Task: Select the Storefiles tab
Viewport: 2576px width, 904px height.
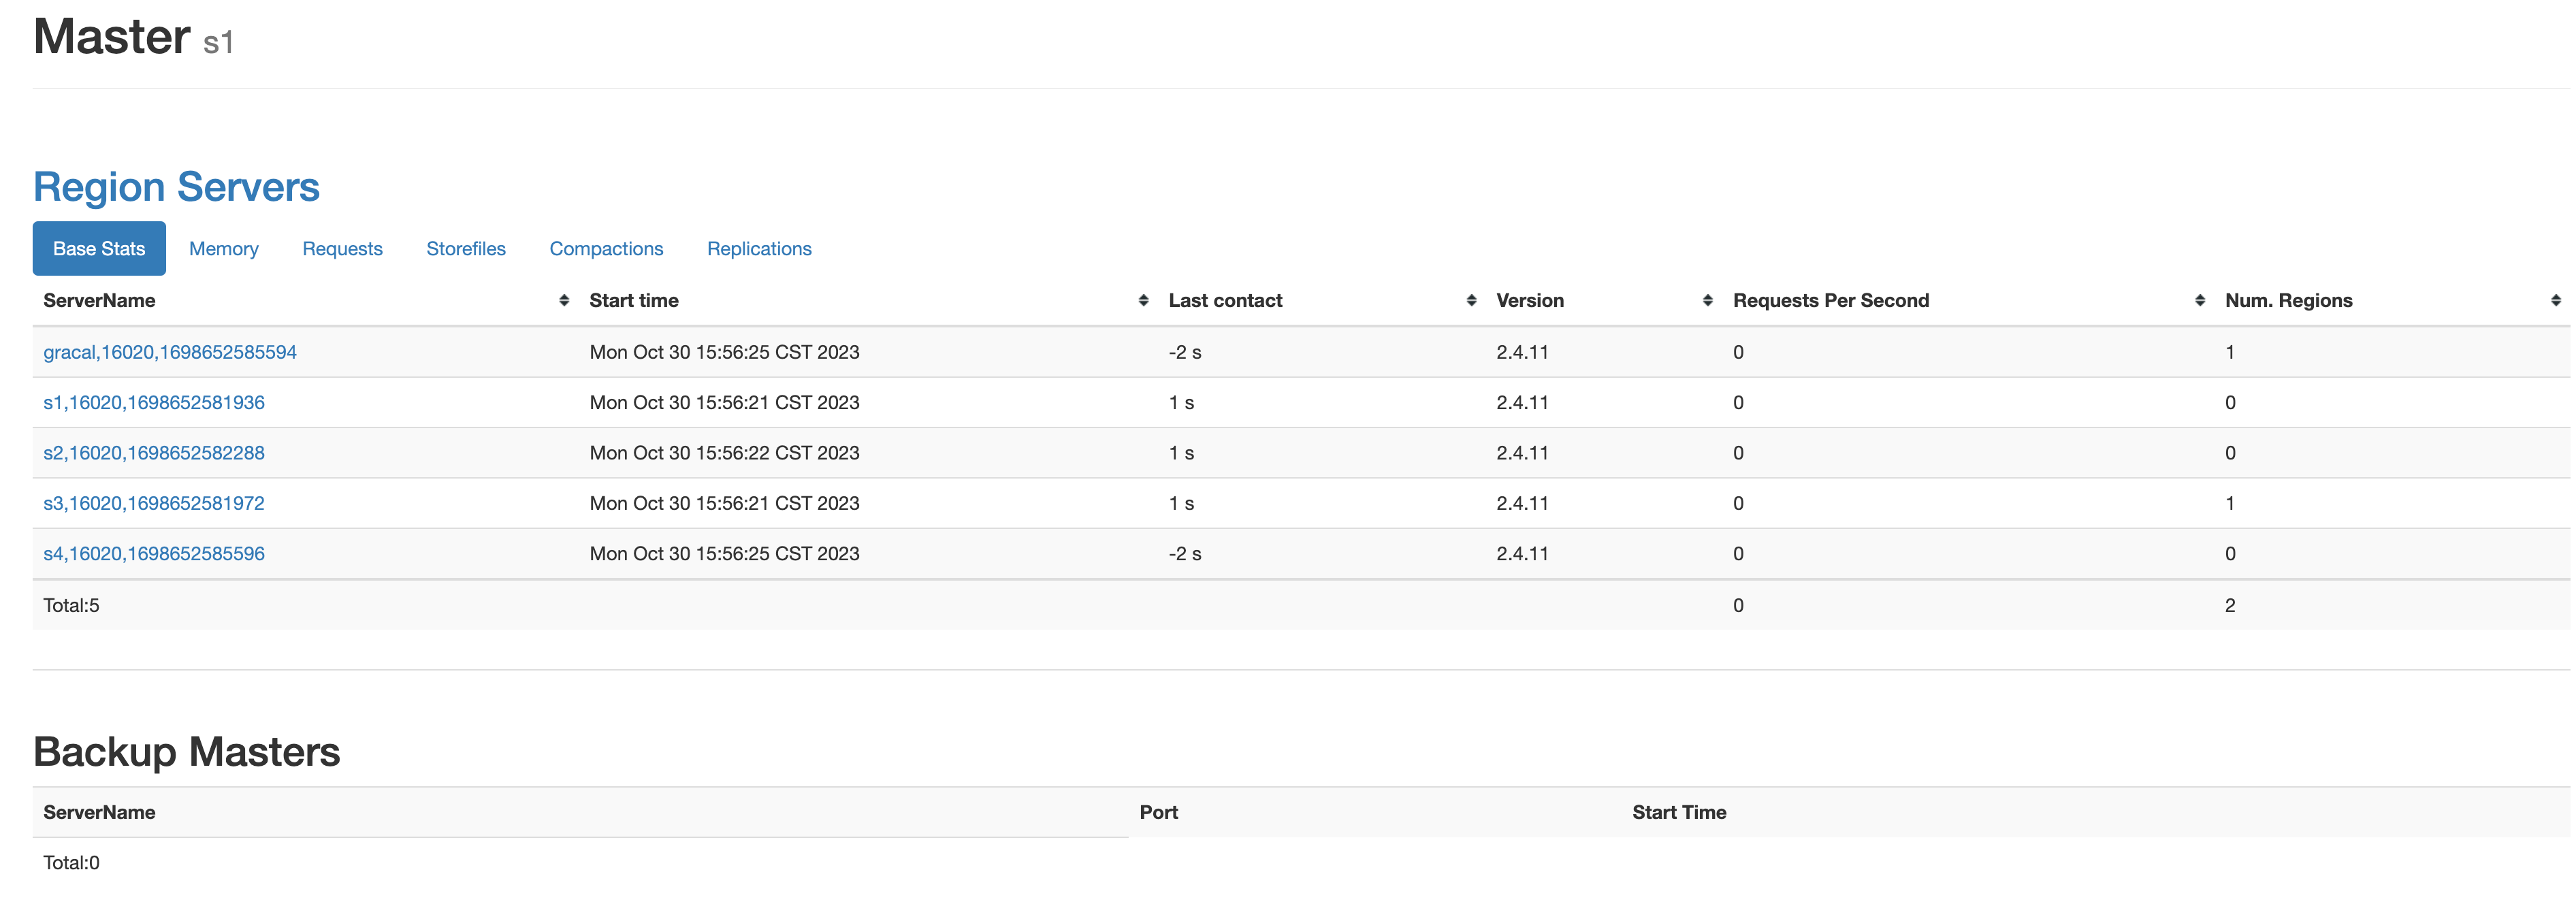Action: pyautogui.click(x=466, y=249)
